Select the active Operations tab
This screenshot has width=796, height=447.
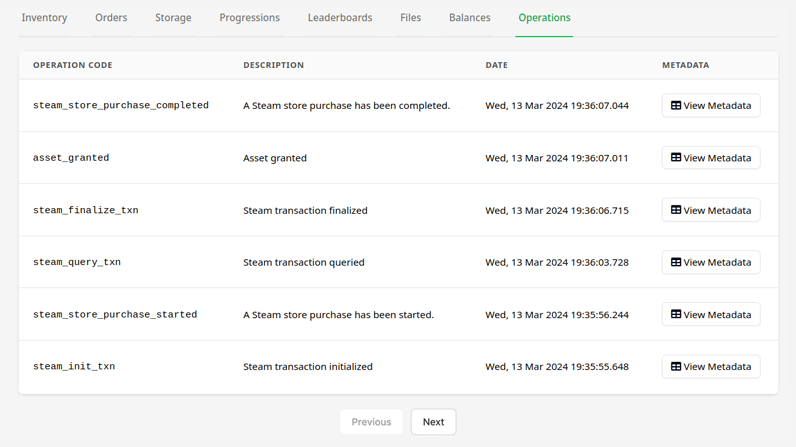point(544,18)
